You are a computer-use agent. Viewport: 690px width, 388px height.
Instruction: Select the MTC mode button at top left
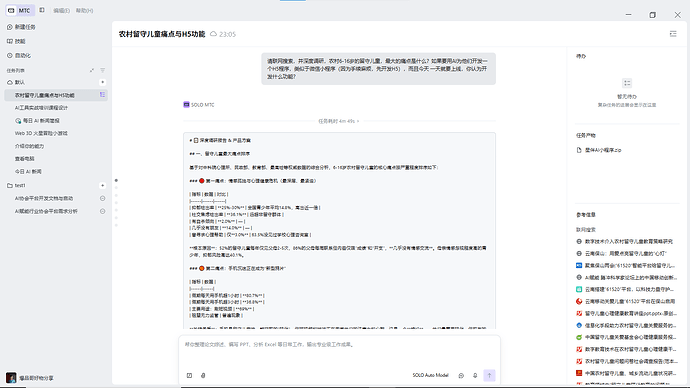pyautogui.click(x=20, y=10)
